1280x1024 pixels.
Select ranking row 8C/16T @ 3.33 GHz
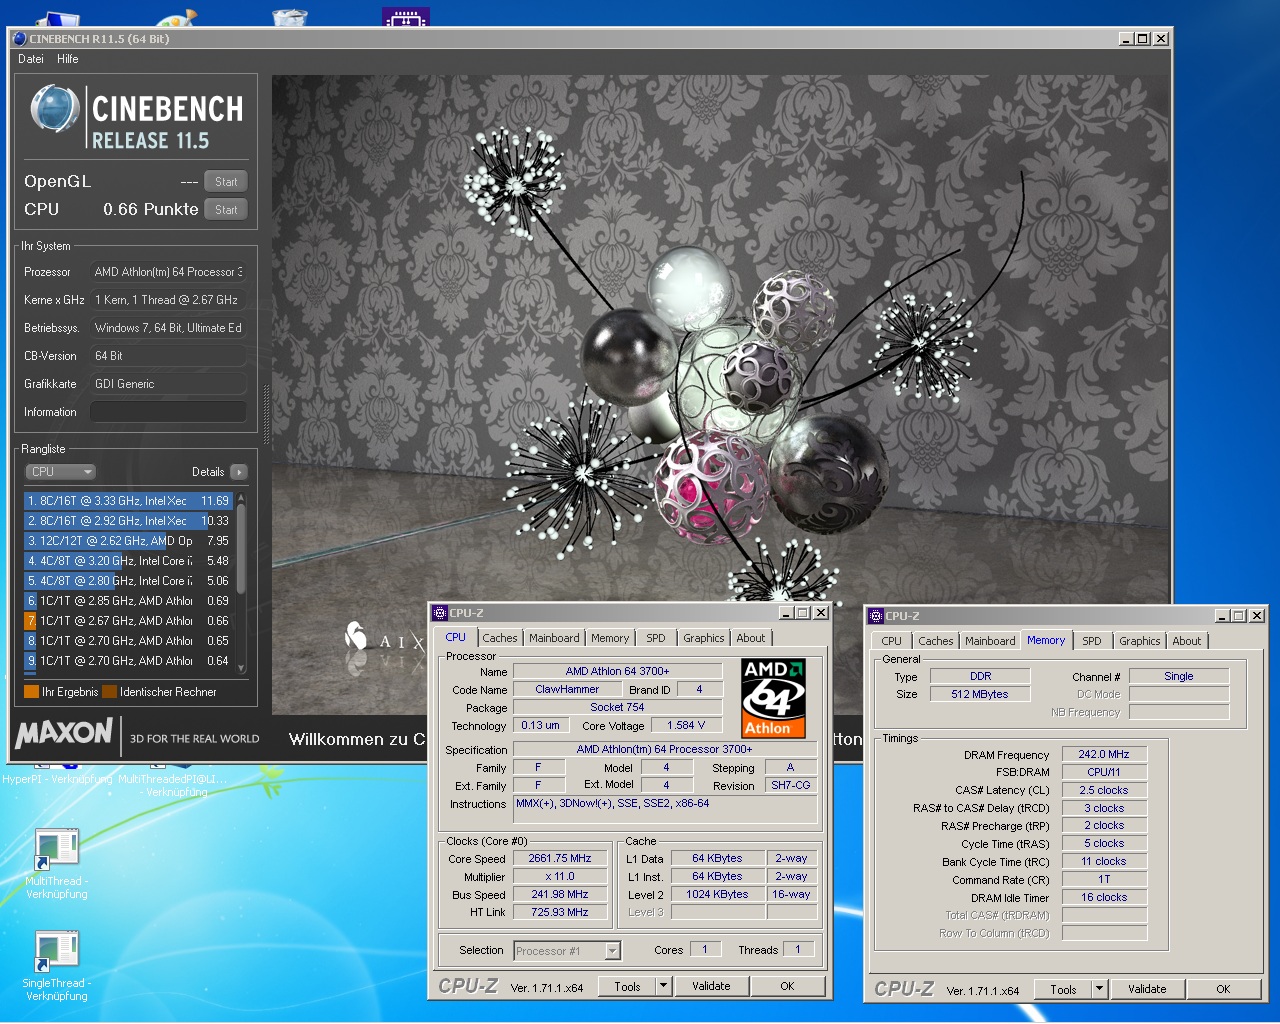coord(128,501)
